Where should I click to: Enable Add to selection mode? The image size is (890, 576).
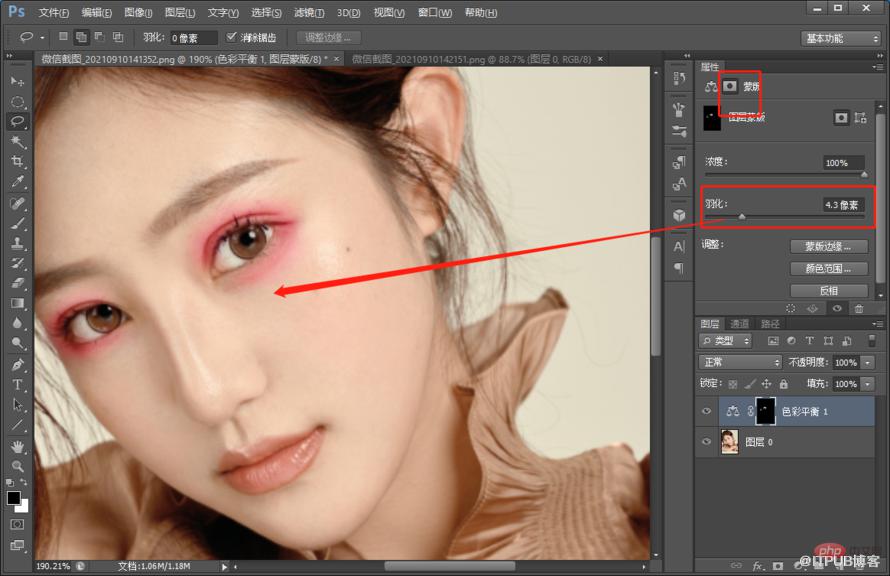[x=81, y=37]
